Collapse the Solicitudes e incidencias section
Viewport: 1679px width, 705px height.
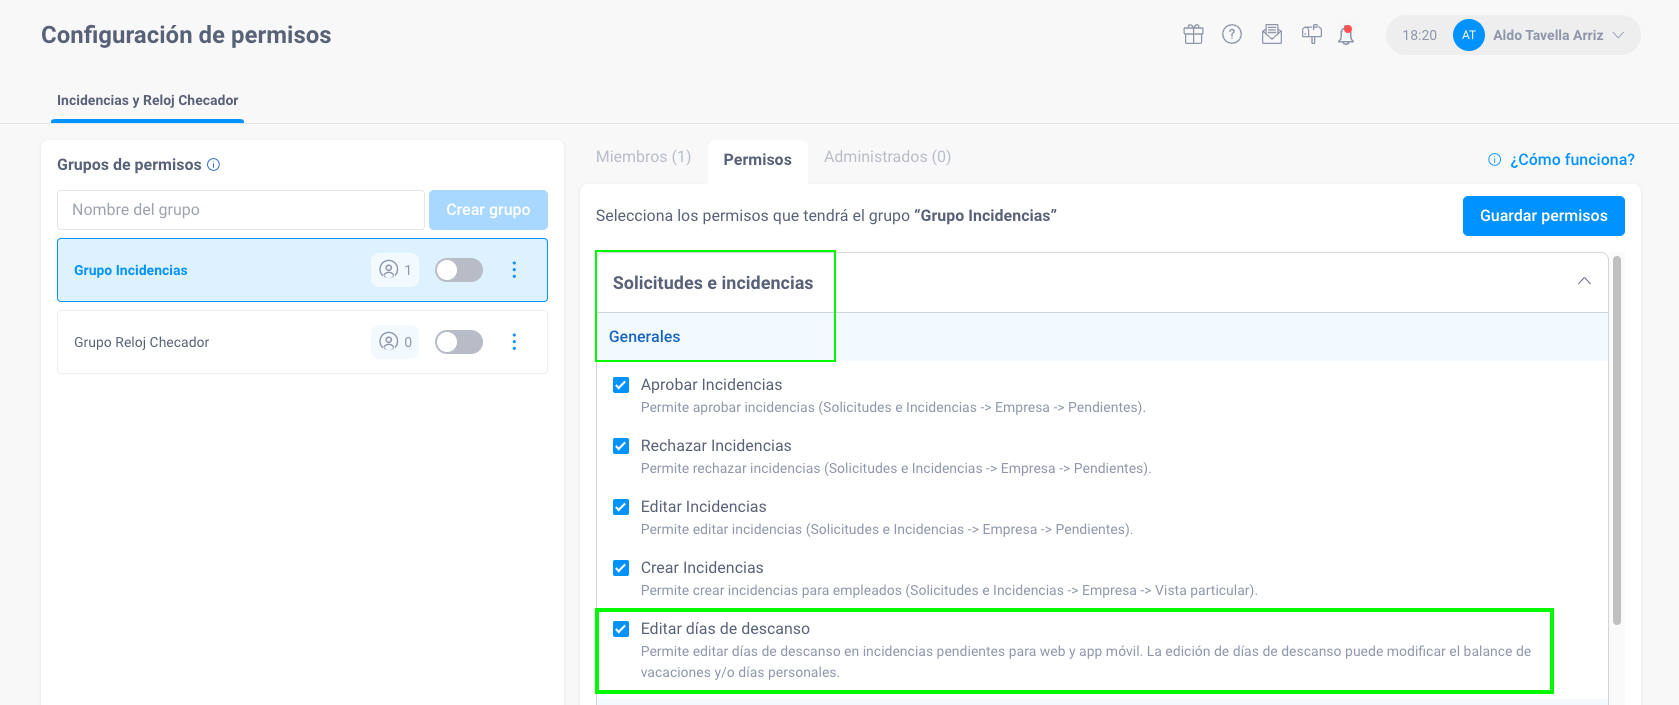(x=1584, y=281)
